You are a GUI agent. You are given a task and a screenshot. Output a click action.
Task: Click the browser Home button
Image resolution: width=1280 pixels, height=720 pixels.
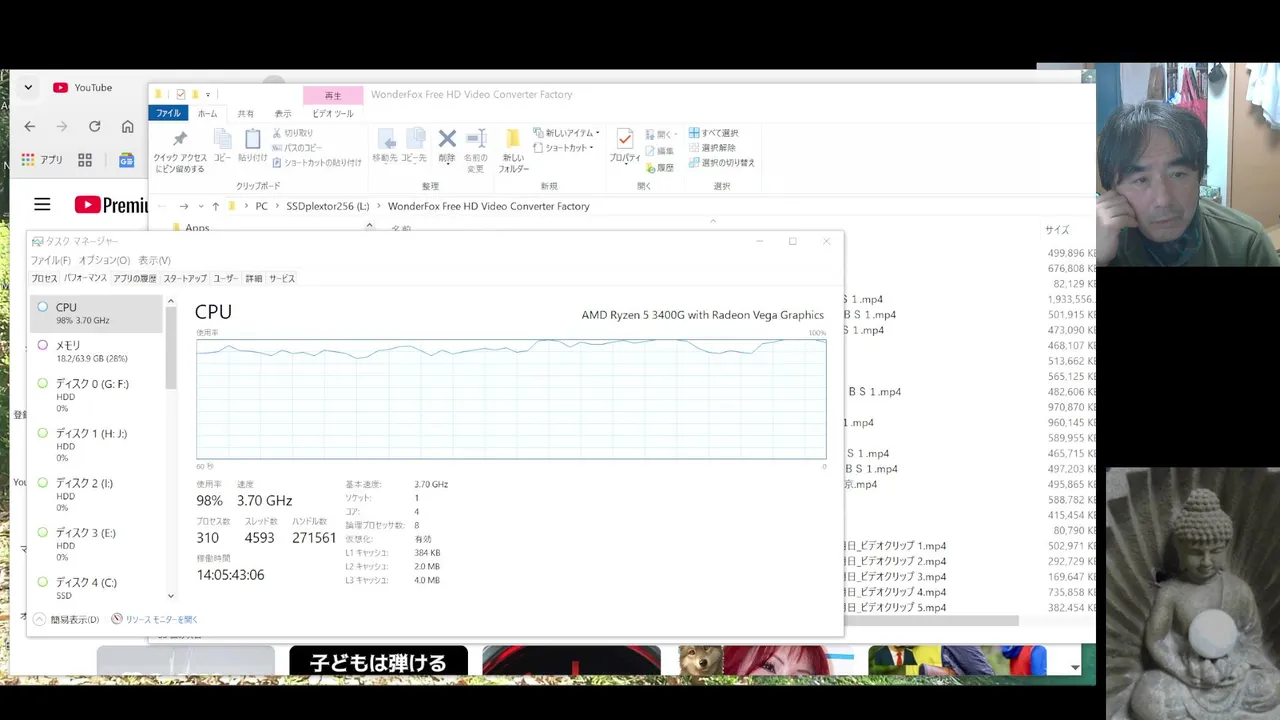pyautogui.click(x=127, y=127)
